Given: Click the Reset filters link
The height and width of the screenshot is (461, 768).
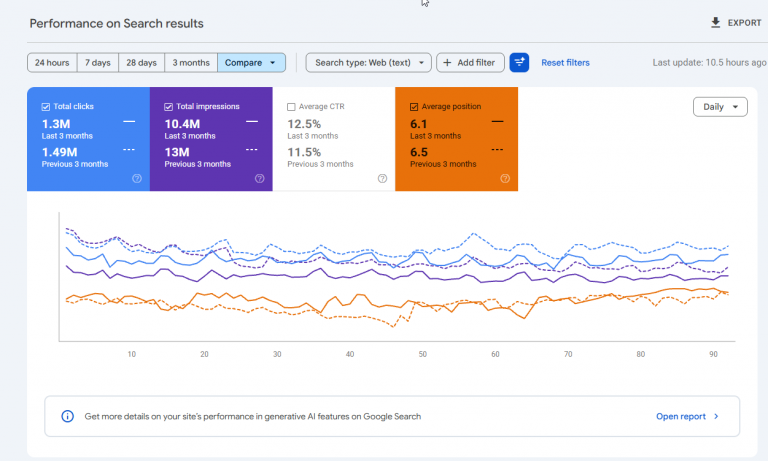Looking at the screenshot, I should (565, 63).
